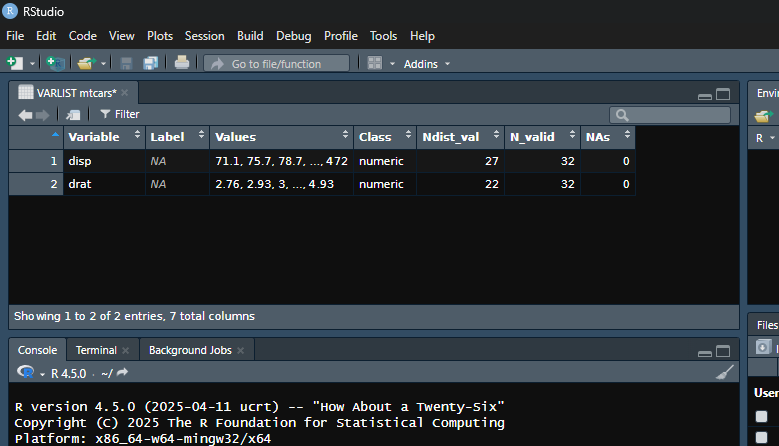
Task: Click the Open File folder icon
Action: point(85,63)
